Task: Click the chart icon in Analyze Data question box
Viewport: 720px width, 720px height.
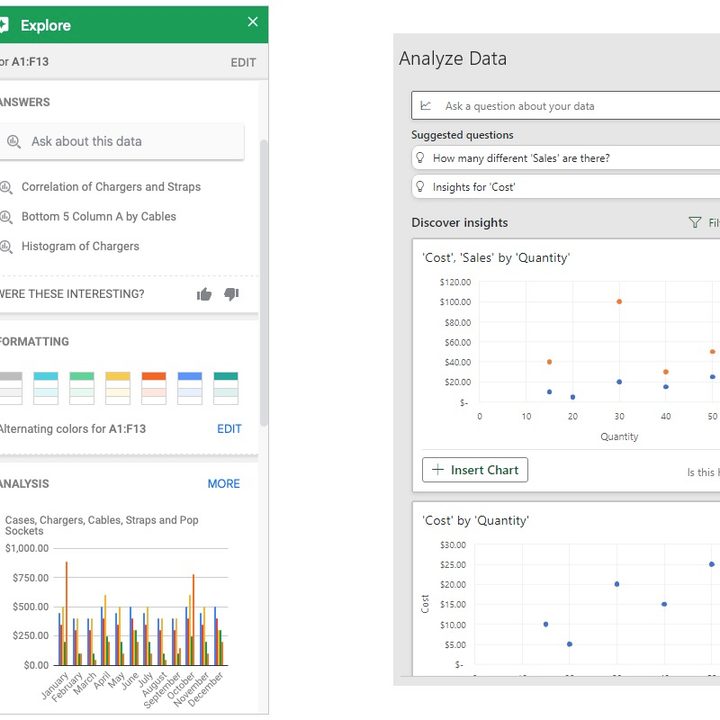Action: pyautogui.click(x=426, y=106)
